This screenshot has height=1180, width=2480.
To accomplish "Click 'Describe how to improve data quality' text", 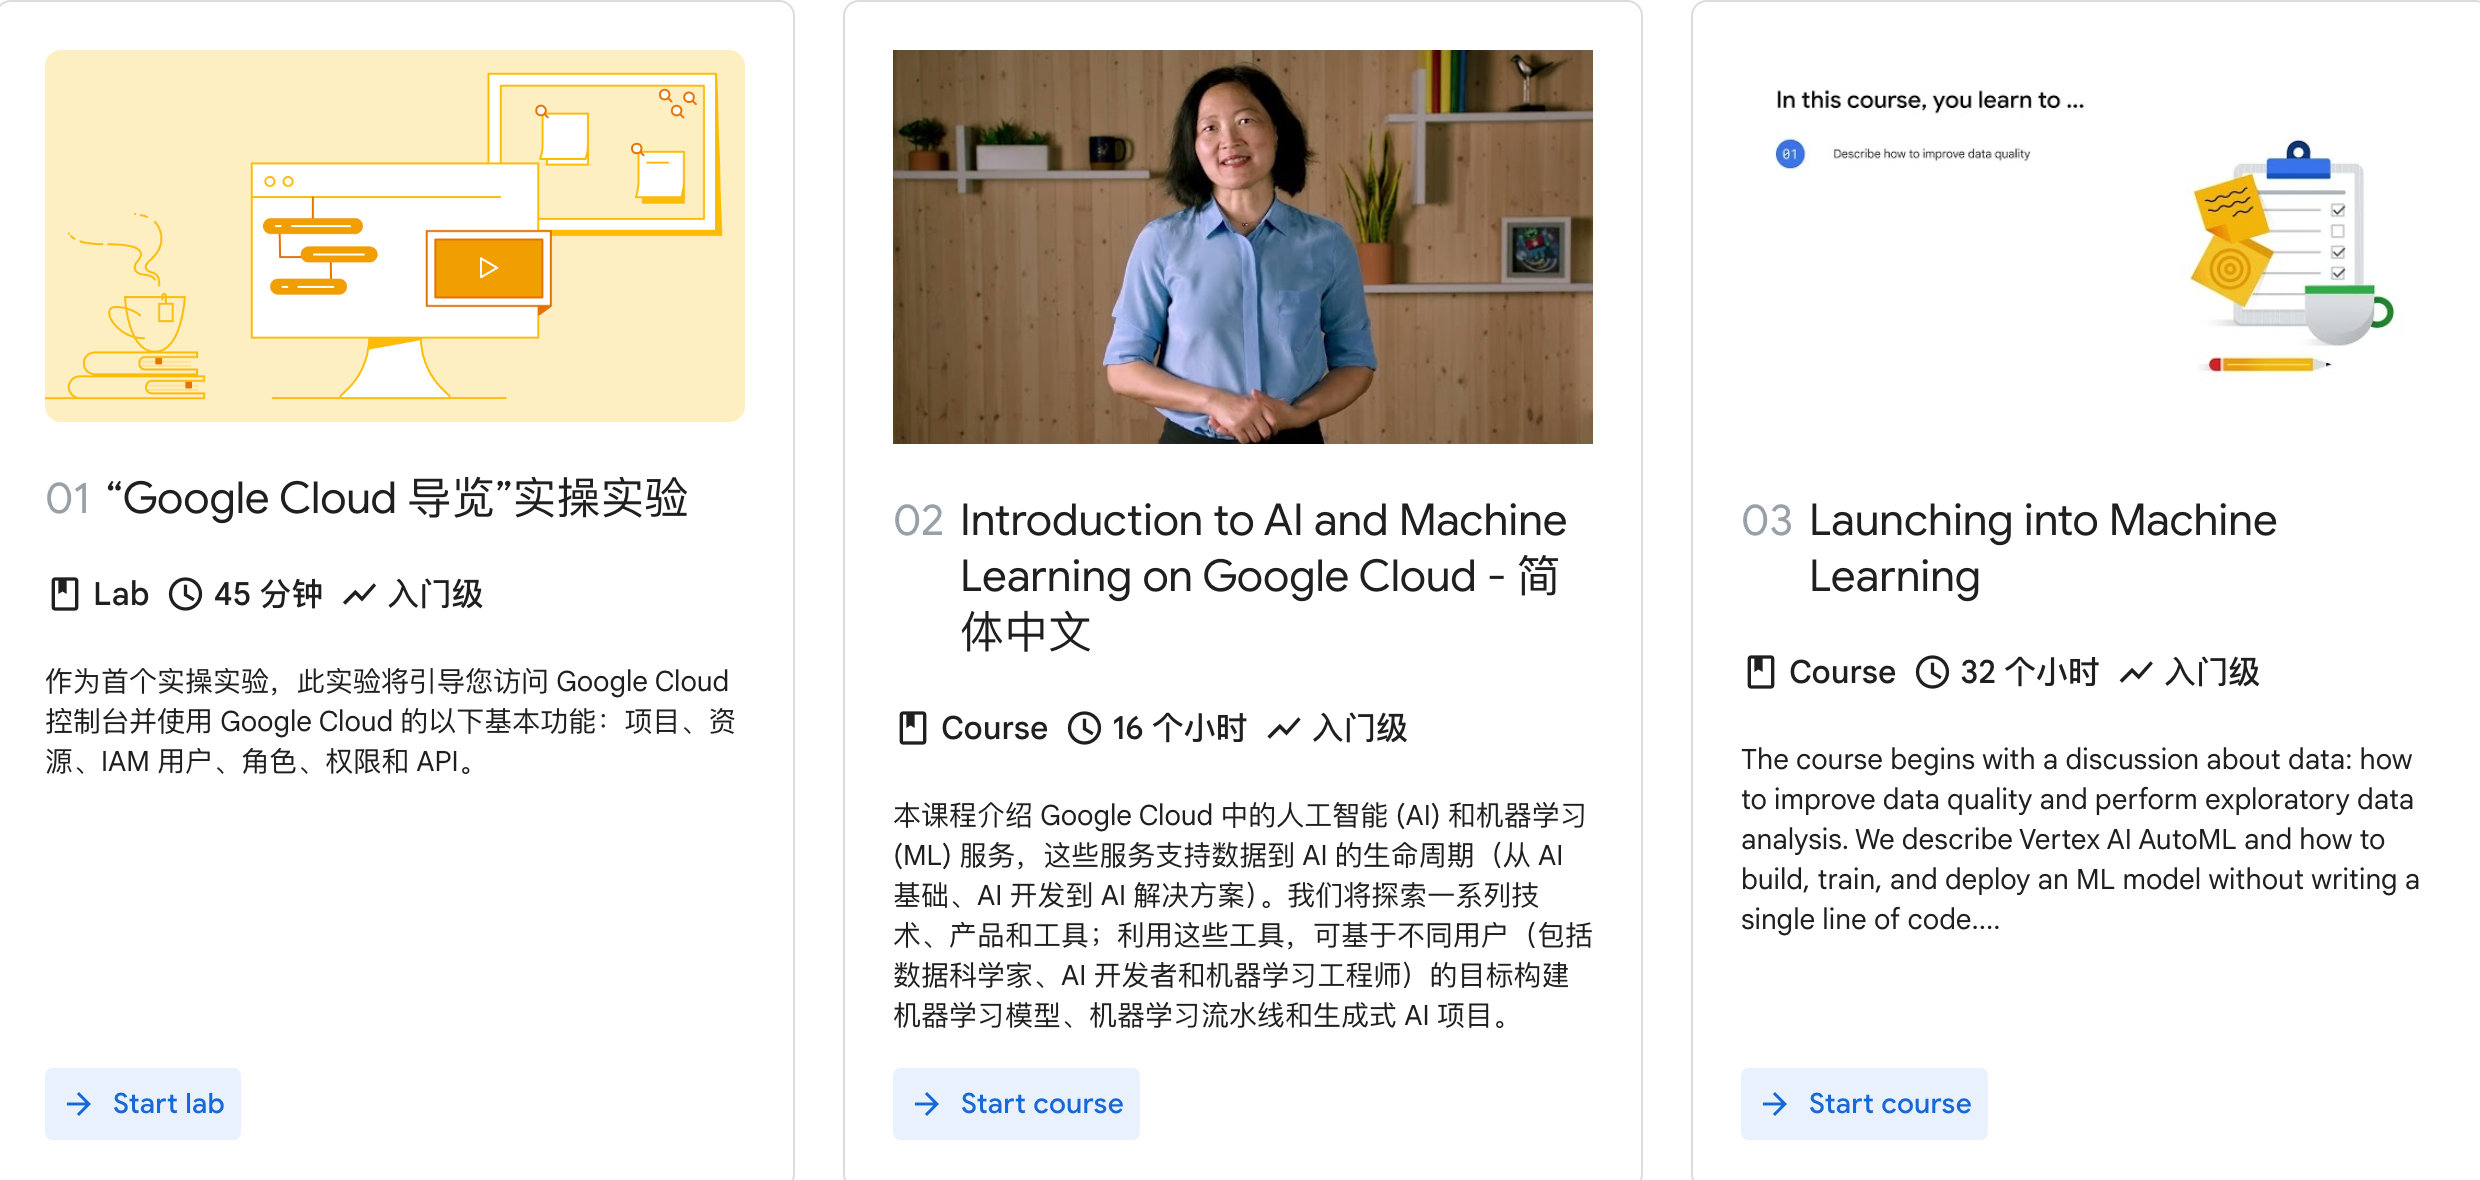I will 1931,154.
